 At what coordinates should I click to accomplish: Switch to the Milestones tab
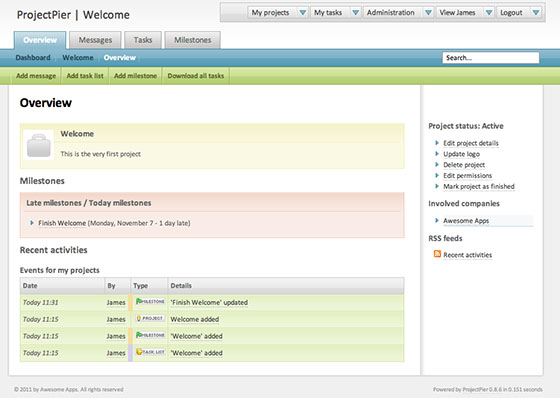(x=192, y=40)
